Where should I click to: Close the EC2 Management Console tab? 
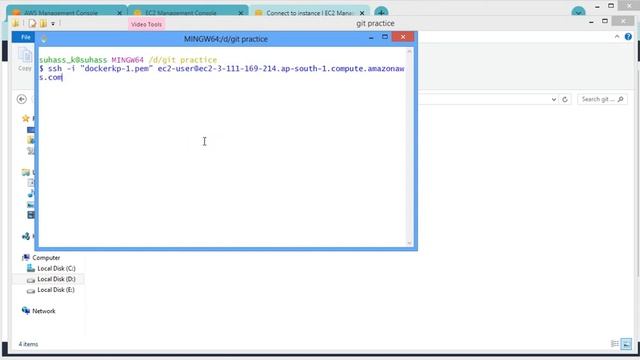241,13
